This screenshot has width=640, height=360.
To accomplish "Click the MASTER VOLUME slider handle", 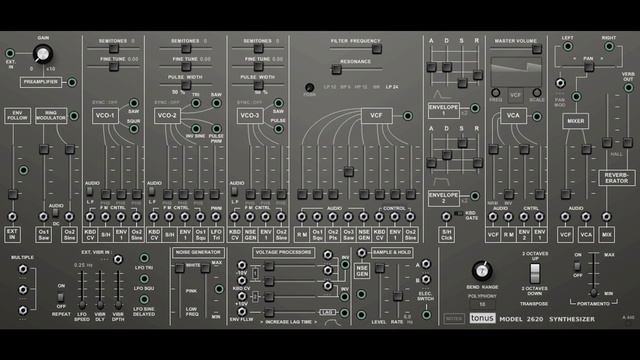I will coord(537,49).
